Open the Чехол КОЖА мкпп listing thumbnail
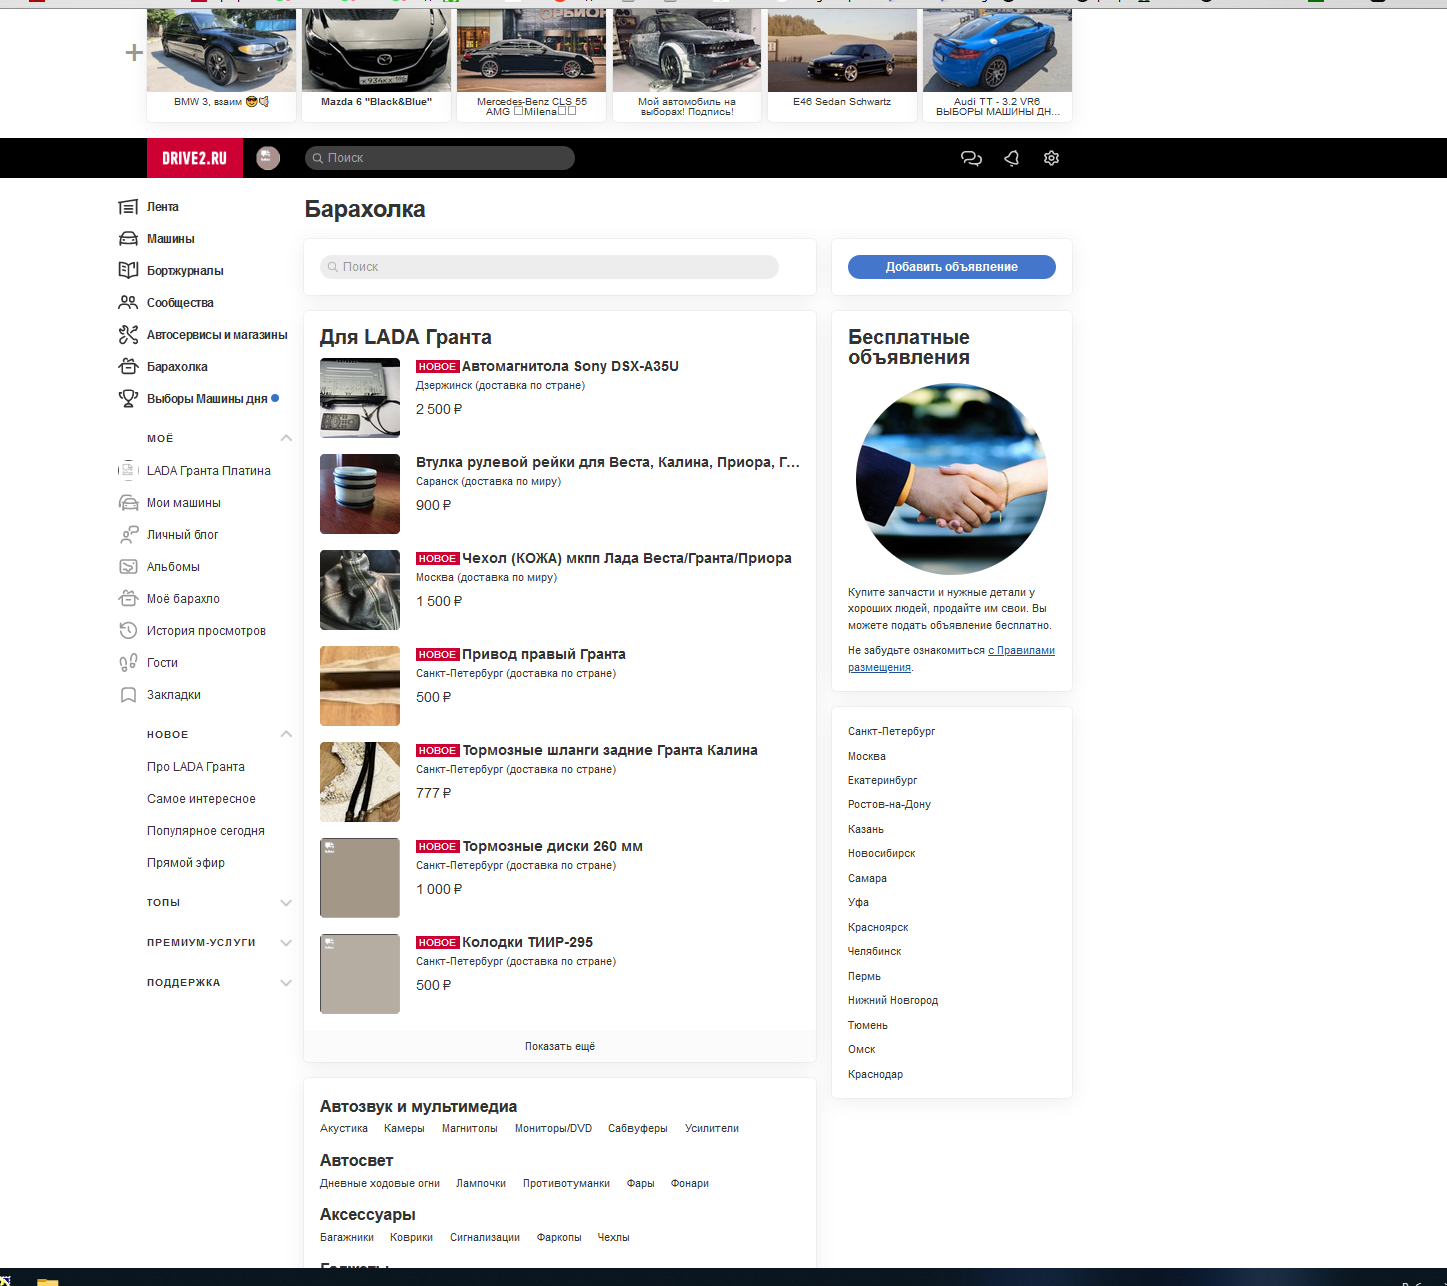 pos(360,590)
